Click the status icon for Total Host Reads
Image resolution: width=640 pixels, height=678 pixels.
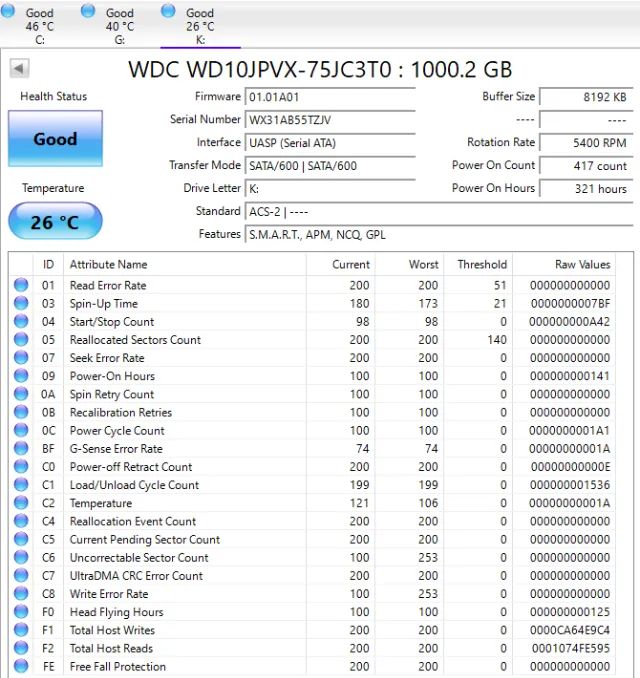[x=21, y=648]
